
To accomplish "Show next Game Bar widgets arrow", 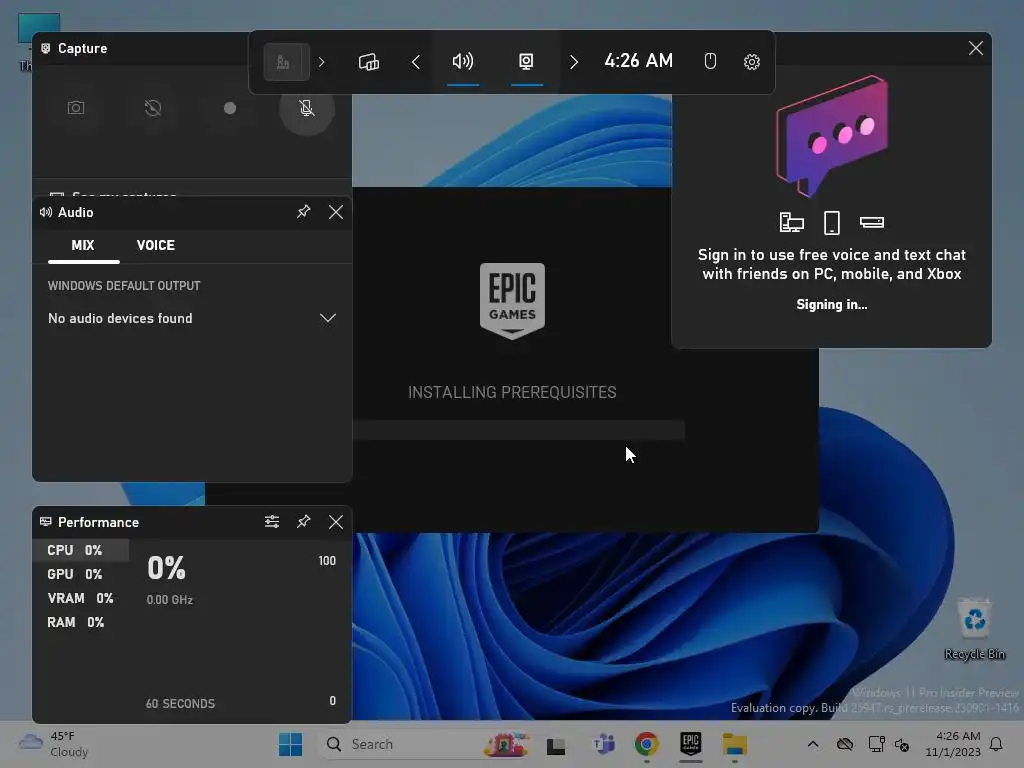I will pos(573,62).
